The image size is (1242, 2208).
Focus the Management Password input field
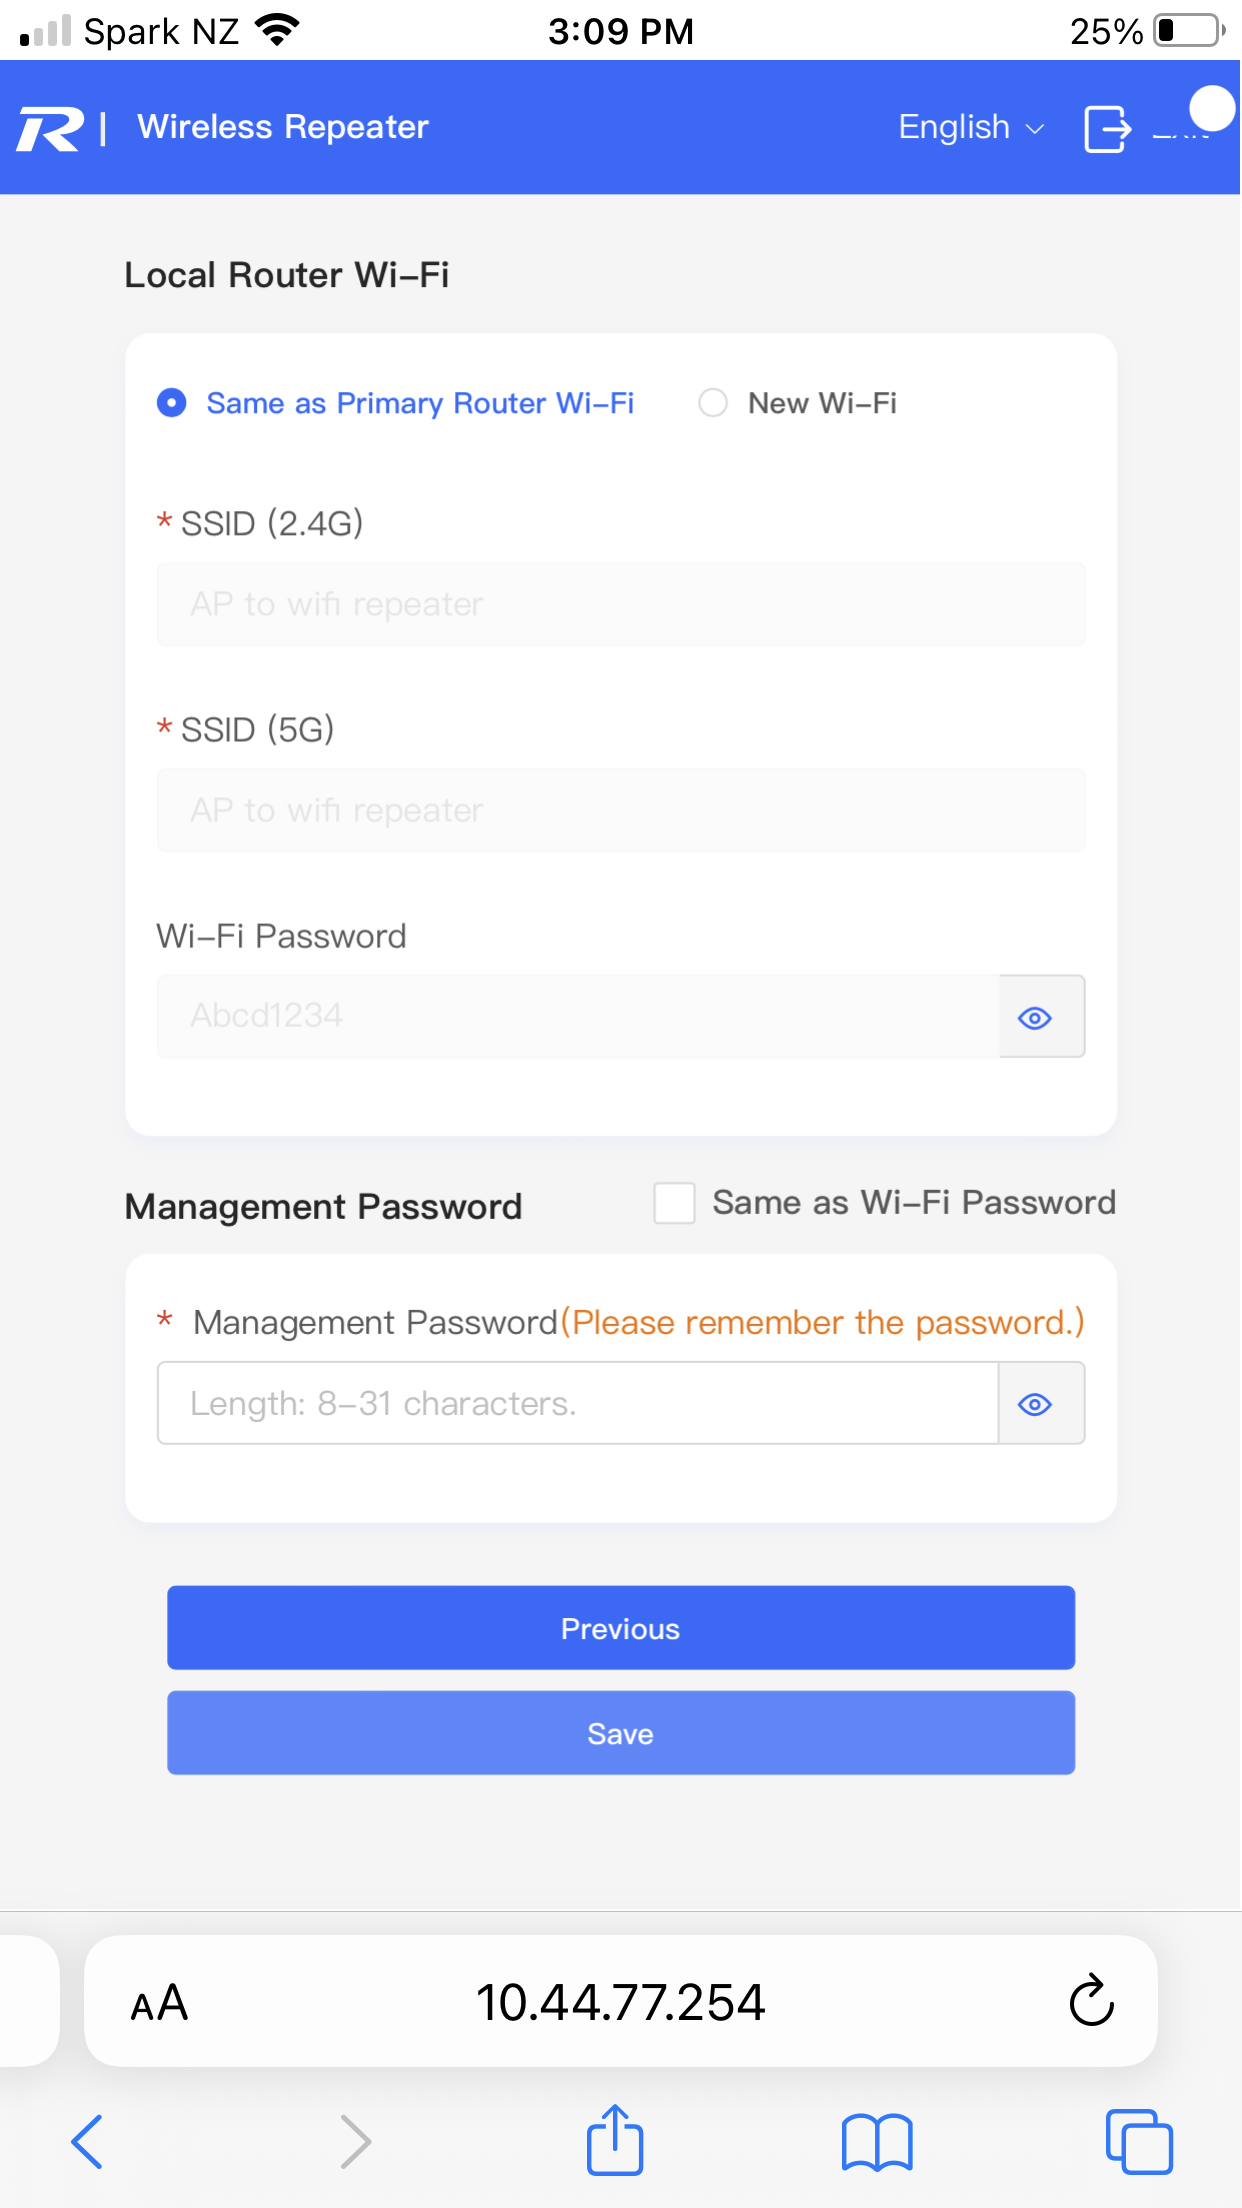click(x=577, y=1404)
